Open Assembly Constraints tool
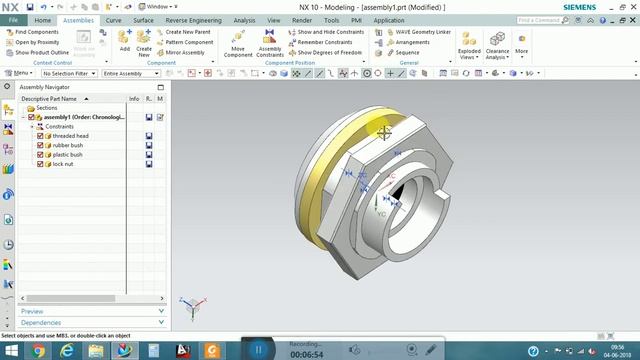Screen dimensions: 640x360 click(270, 43)
